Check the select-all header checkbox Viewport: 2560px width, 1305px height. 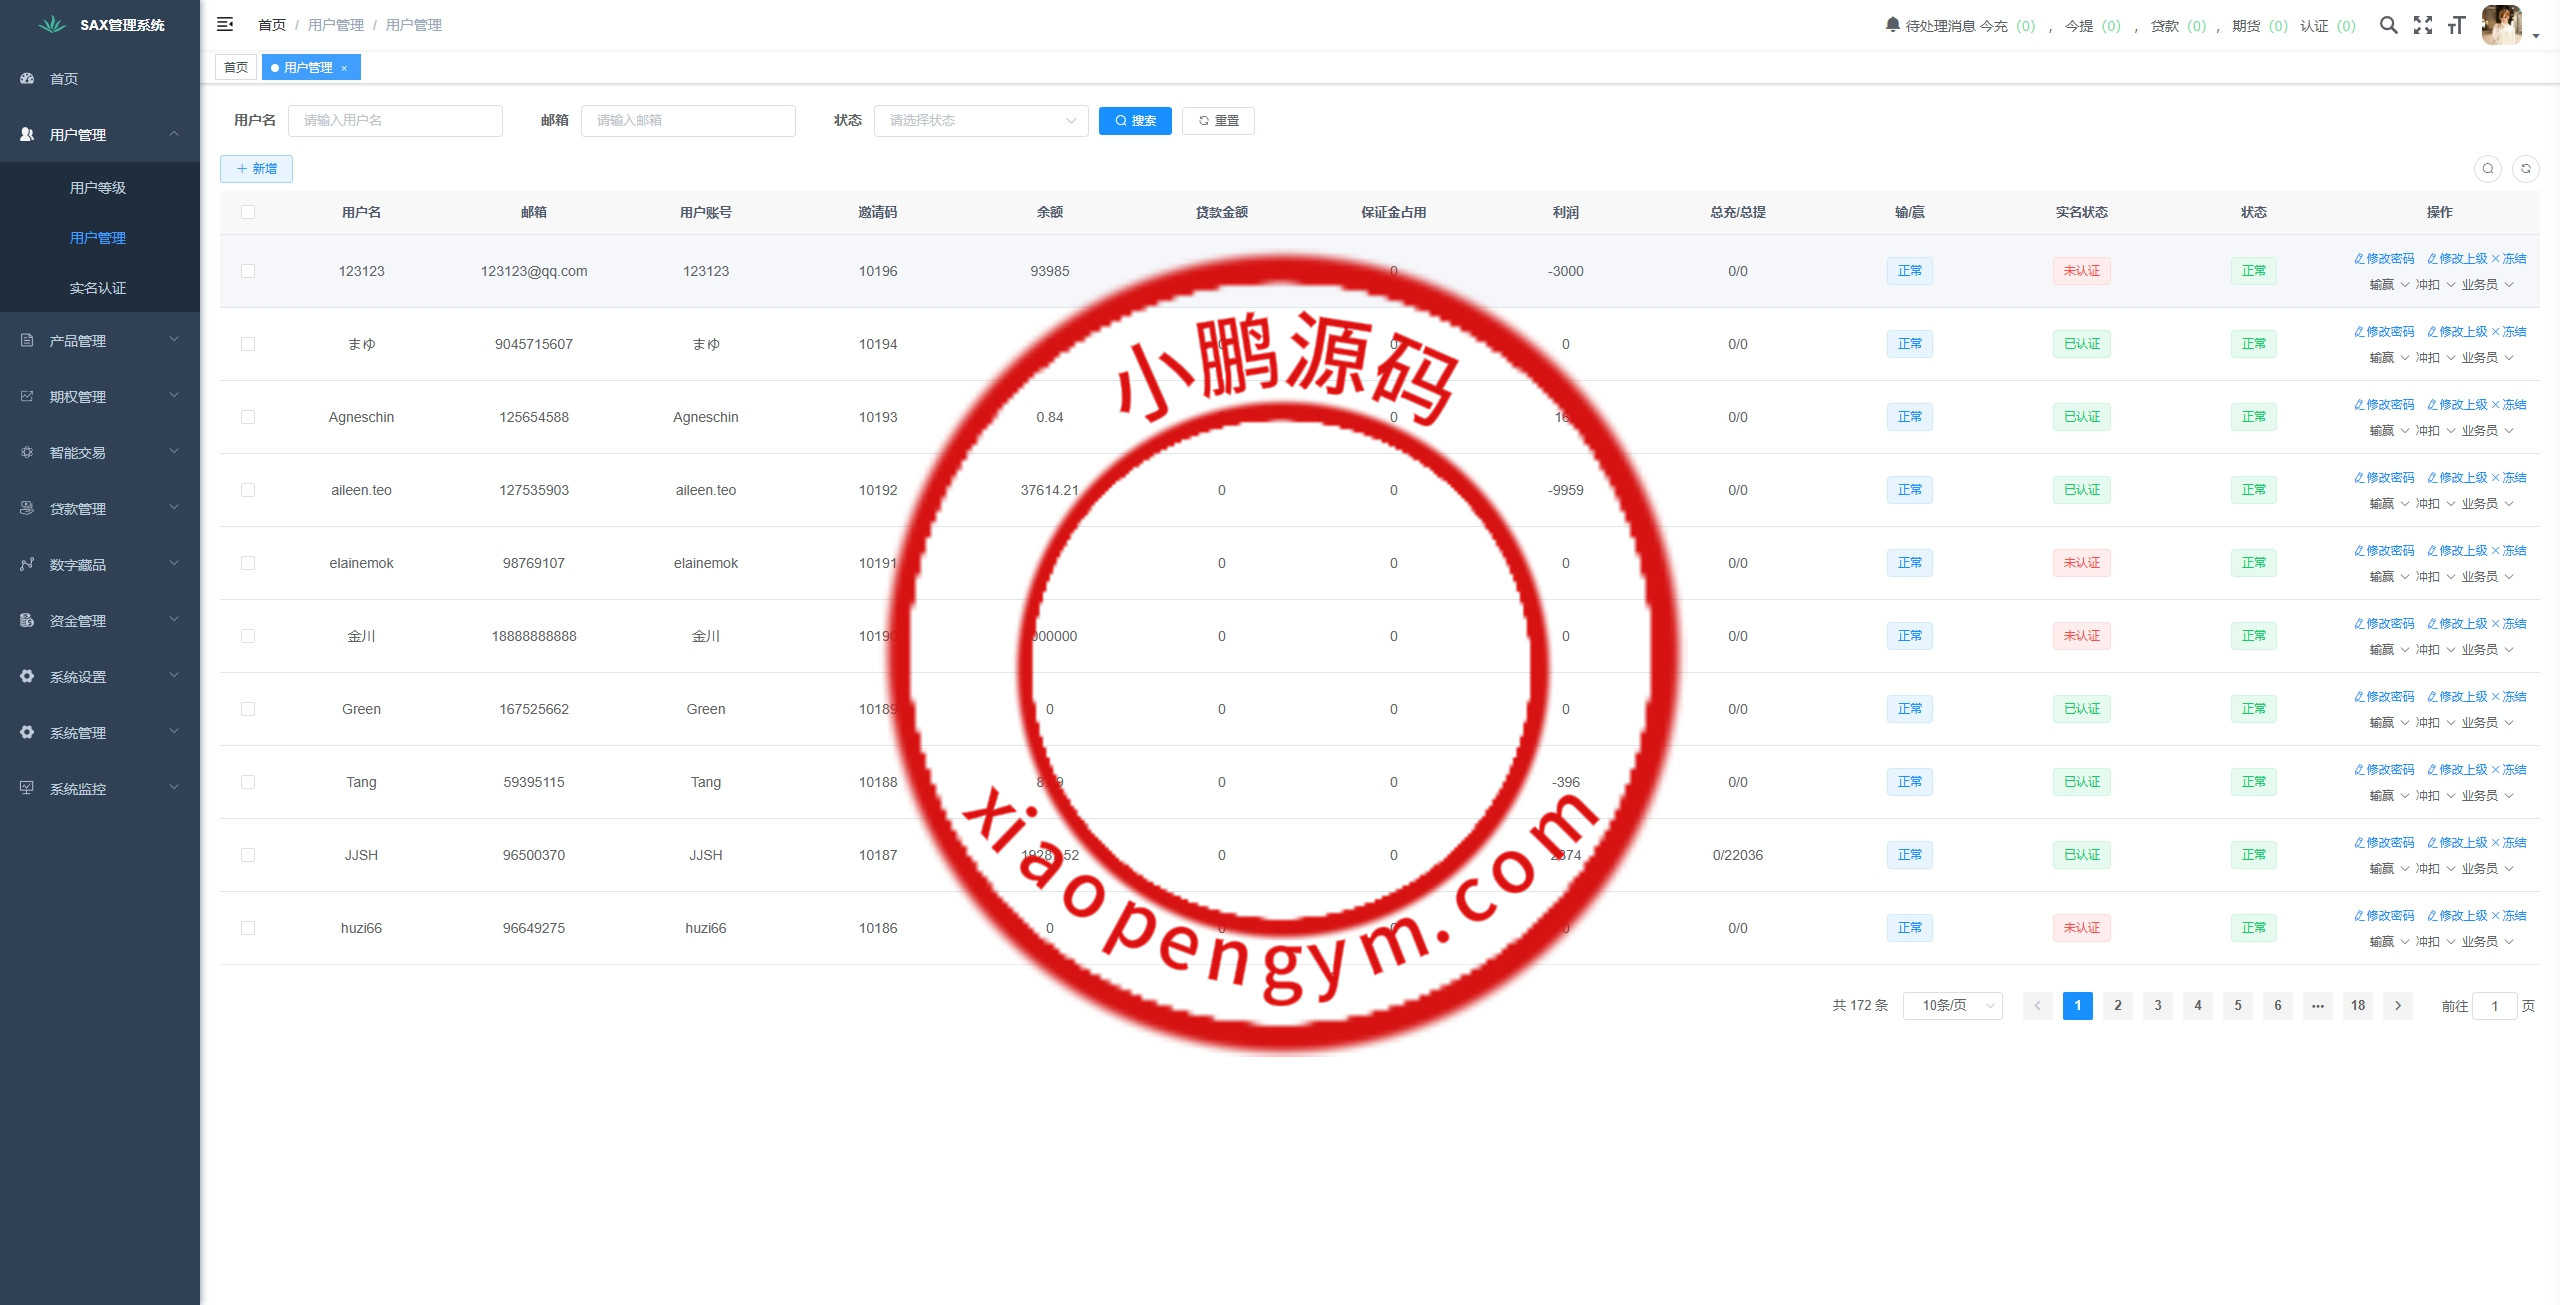coord(248,212)
